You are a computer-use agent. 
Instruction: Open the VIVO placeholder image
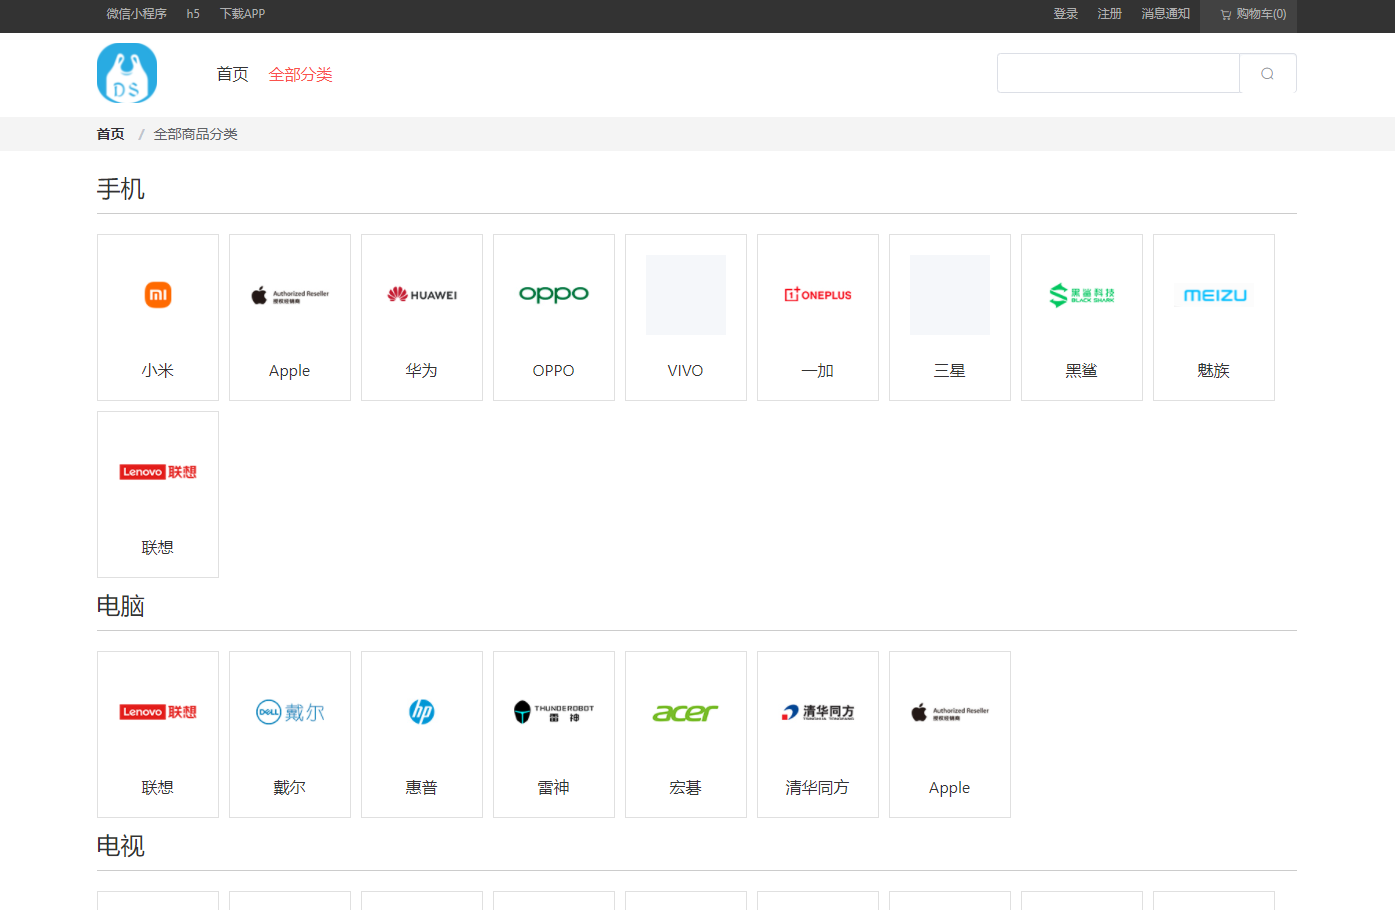[x=686, y=295]
